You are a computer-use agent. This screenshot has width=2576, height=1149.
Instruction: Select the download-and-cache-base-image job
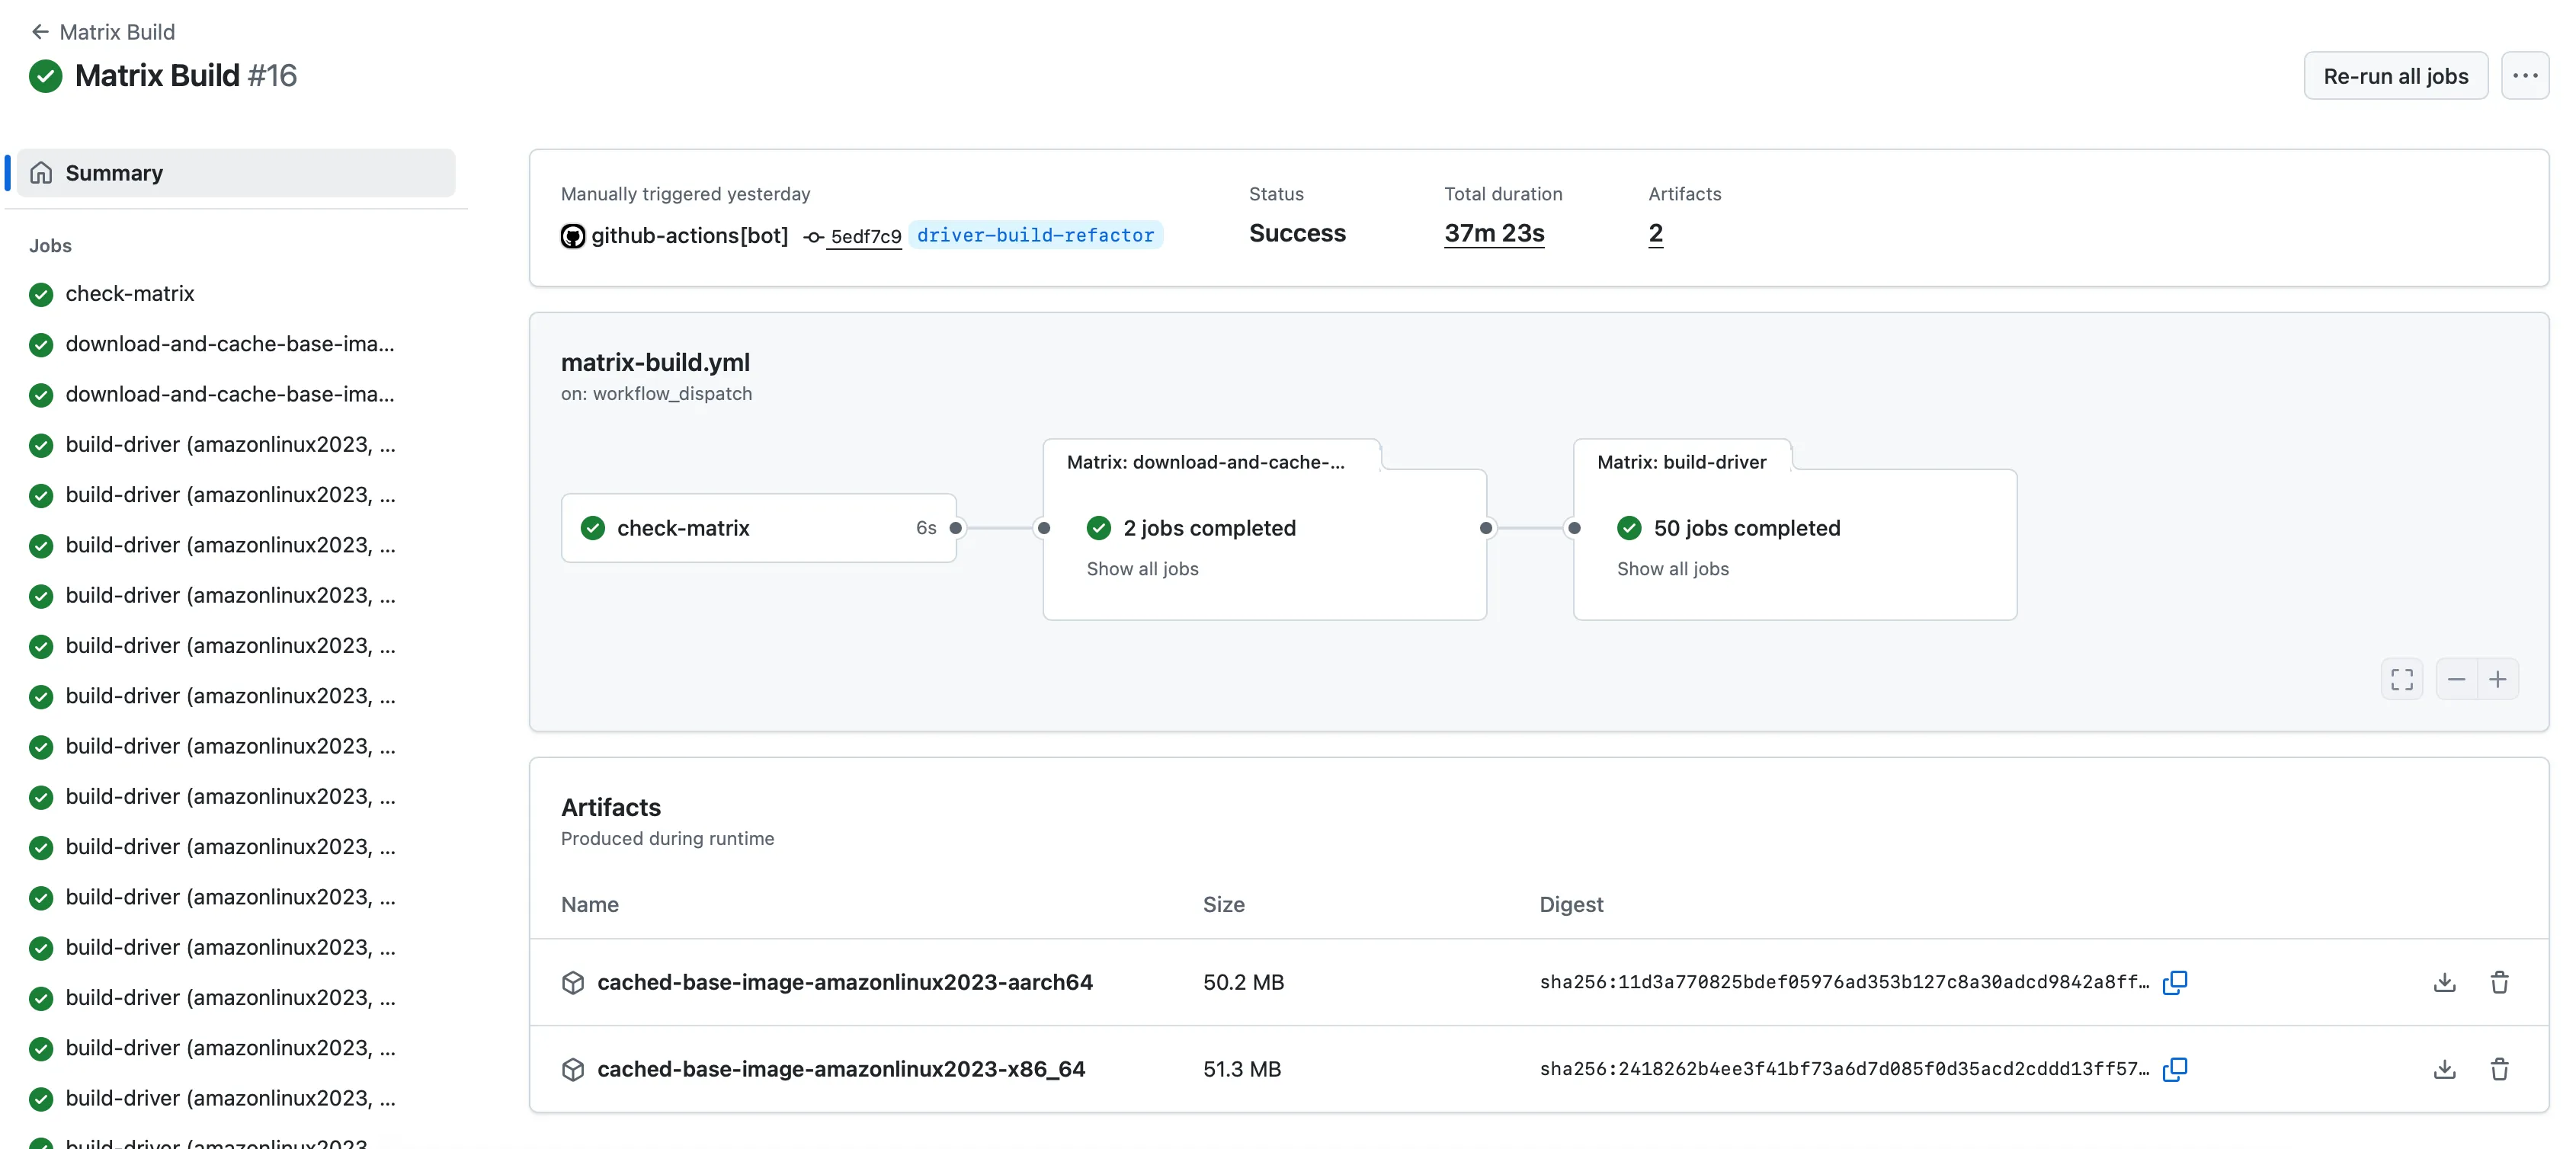pyautogui.click(x=229, y=343)
